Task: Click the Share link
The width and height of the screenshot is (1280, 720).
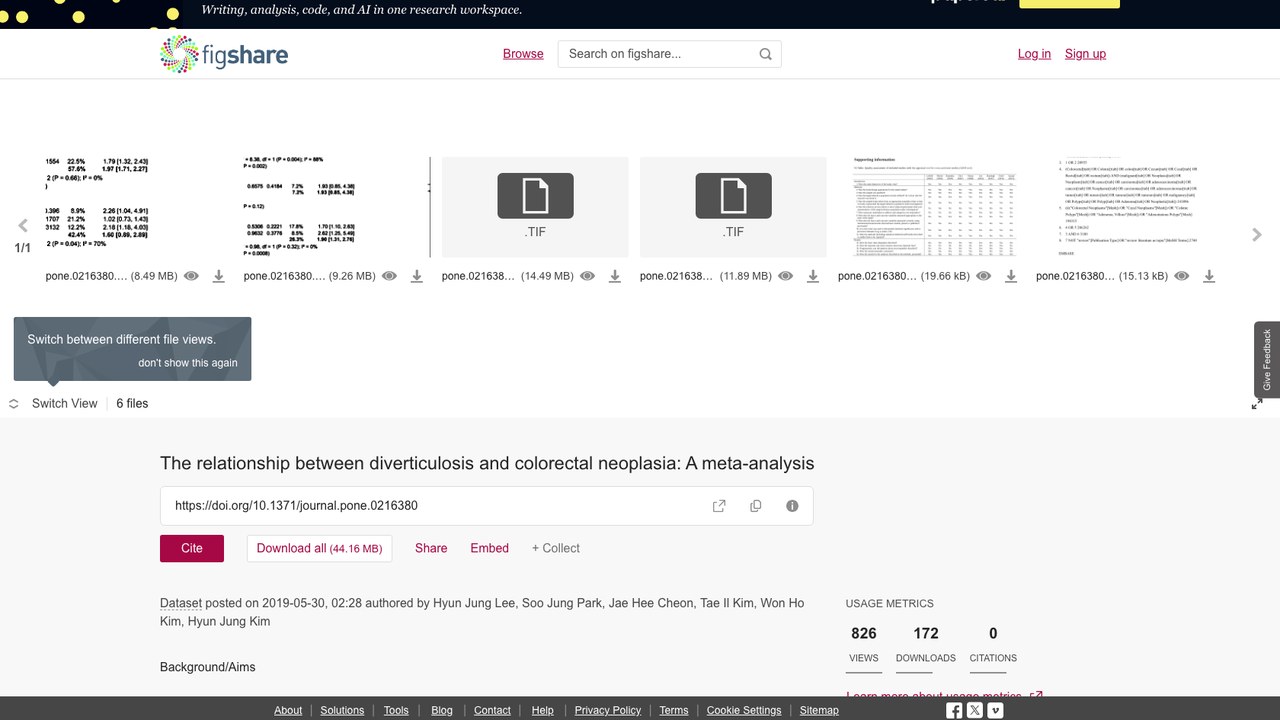Action: (431, 548)
